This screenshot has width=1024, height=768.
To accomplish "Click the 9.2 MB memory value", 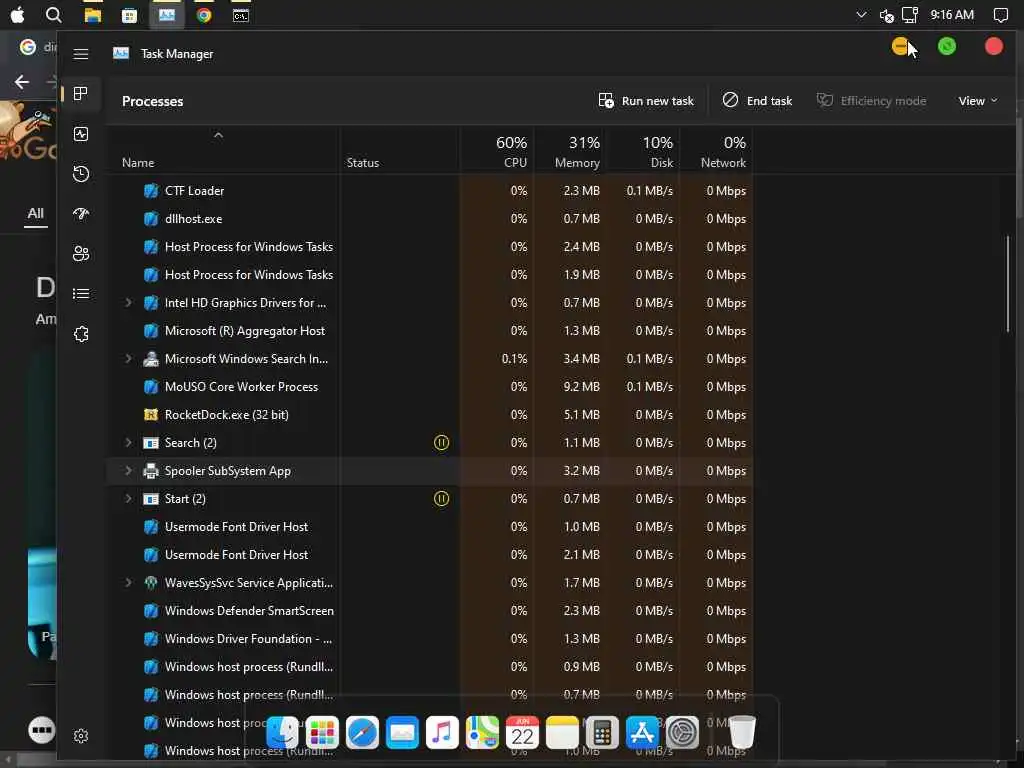I will coord(581,387).
